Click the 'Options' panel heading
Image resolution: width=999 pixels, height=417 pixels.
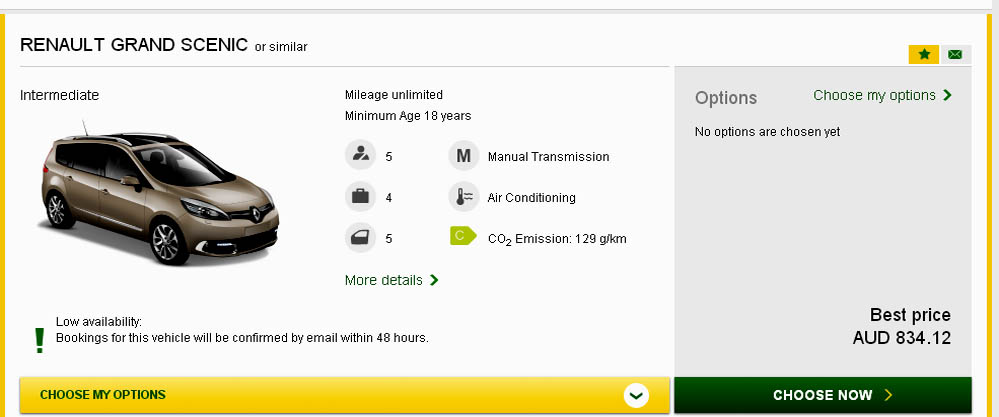[726, 98]
